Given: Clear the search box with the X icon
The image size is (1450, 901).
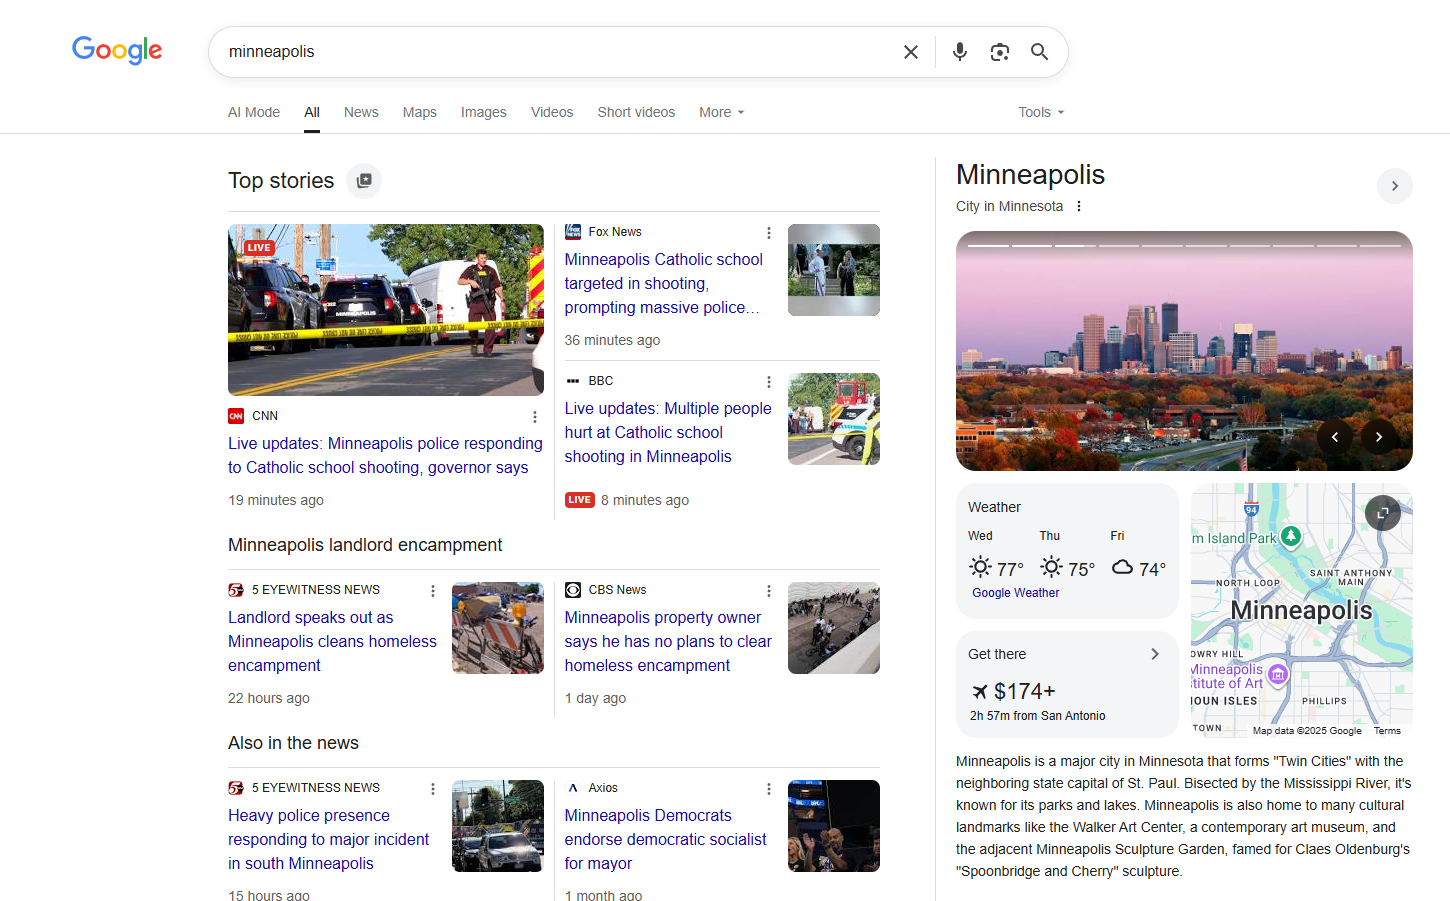Looking at the screenshot, I should pos(911,52).
